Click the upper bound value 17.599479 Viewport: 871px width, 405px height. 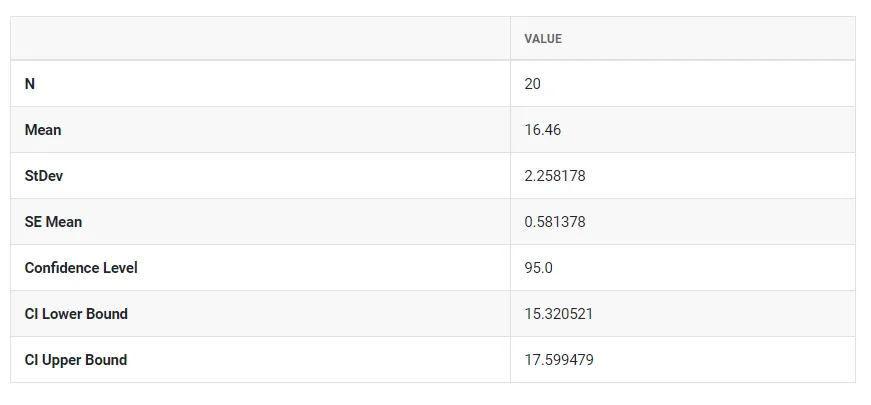(559, 360)
